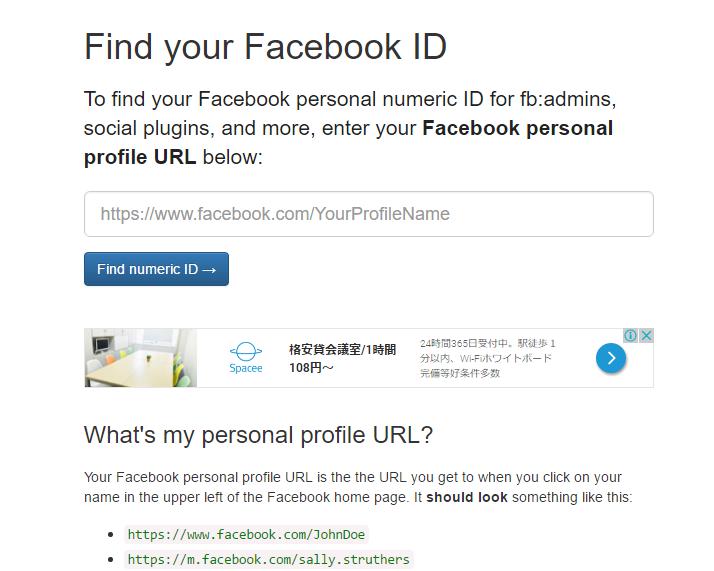The image size is (714, 571).
Task: Click the Find your Facebook ID heading
Action: [x=265, y=46]
